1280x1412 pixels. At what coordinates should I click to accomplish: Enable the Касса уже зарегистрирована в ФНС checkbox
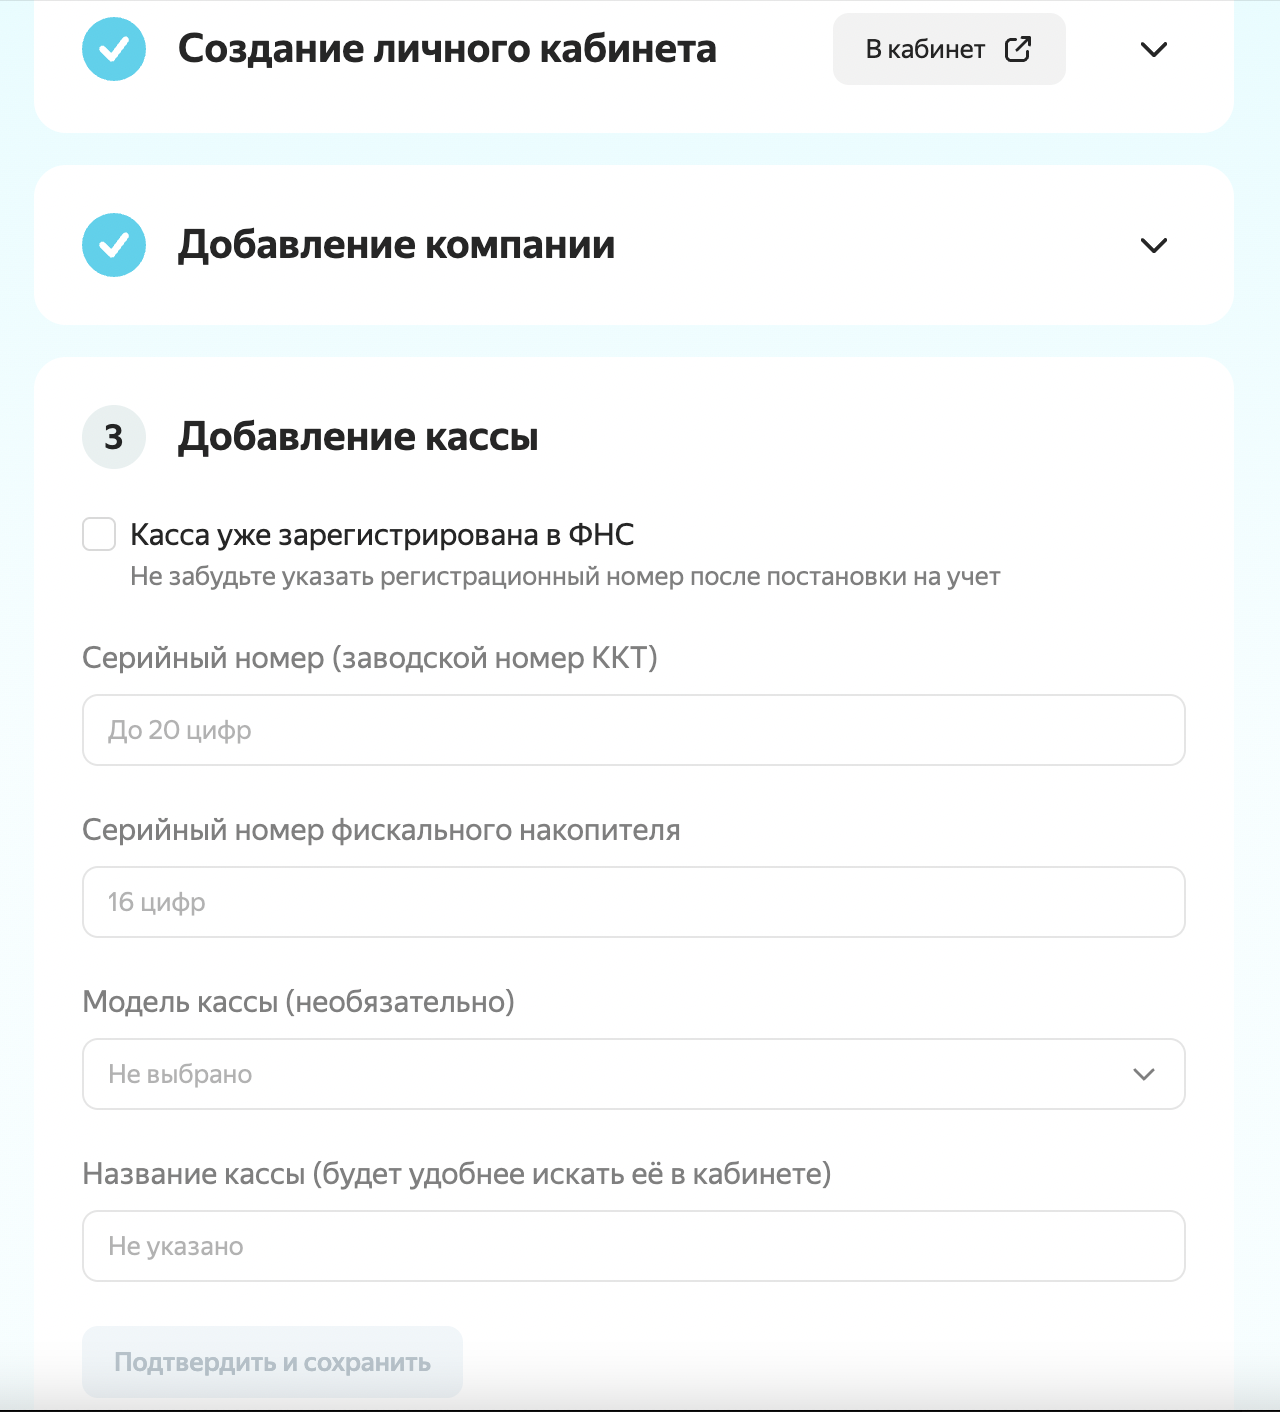click(99, 534)
